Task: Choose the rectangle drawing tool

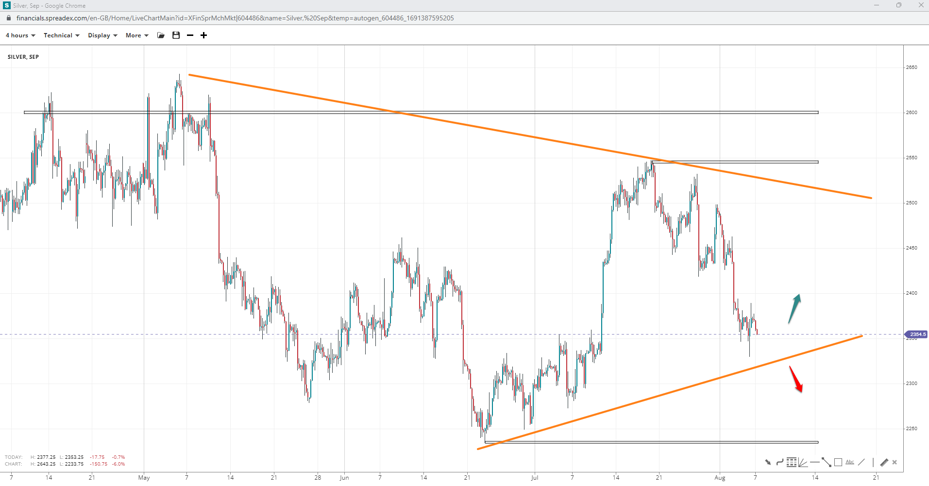Action: (x=838, y=462)
